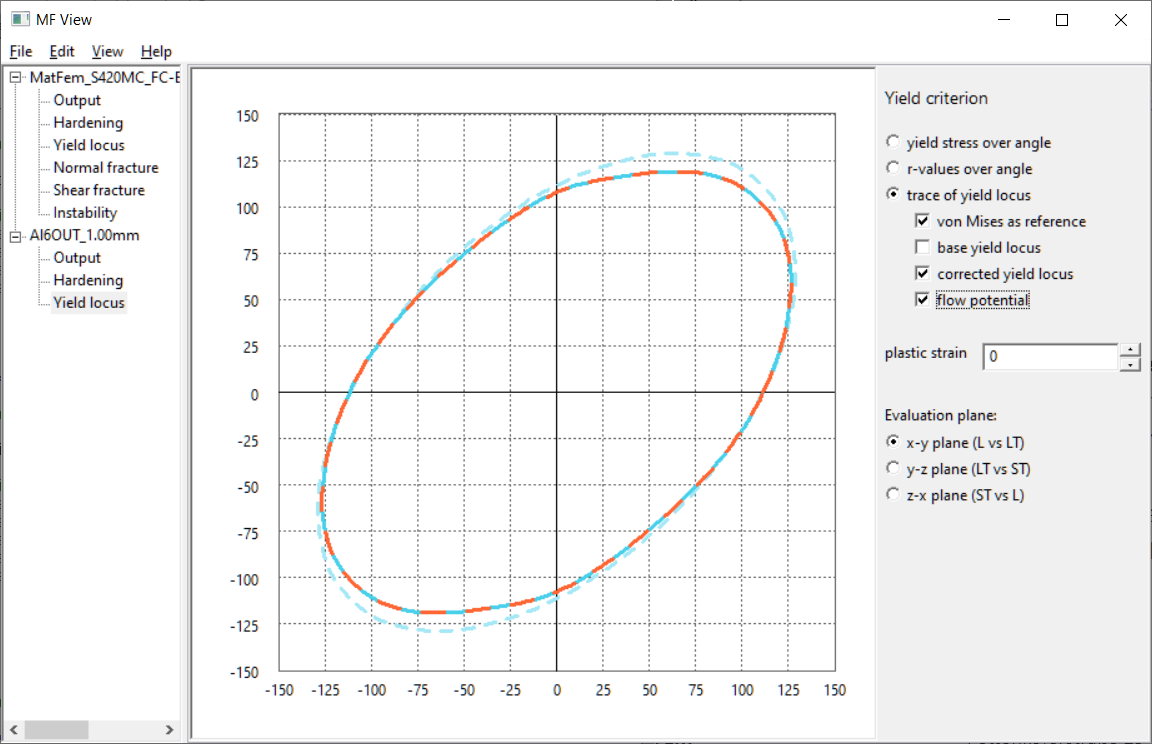Screen dimensions: 1152x744
Task: Disable the flow potential checkbox
Action: point(921,300)
